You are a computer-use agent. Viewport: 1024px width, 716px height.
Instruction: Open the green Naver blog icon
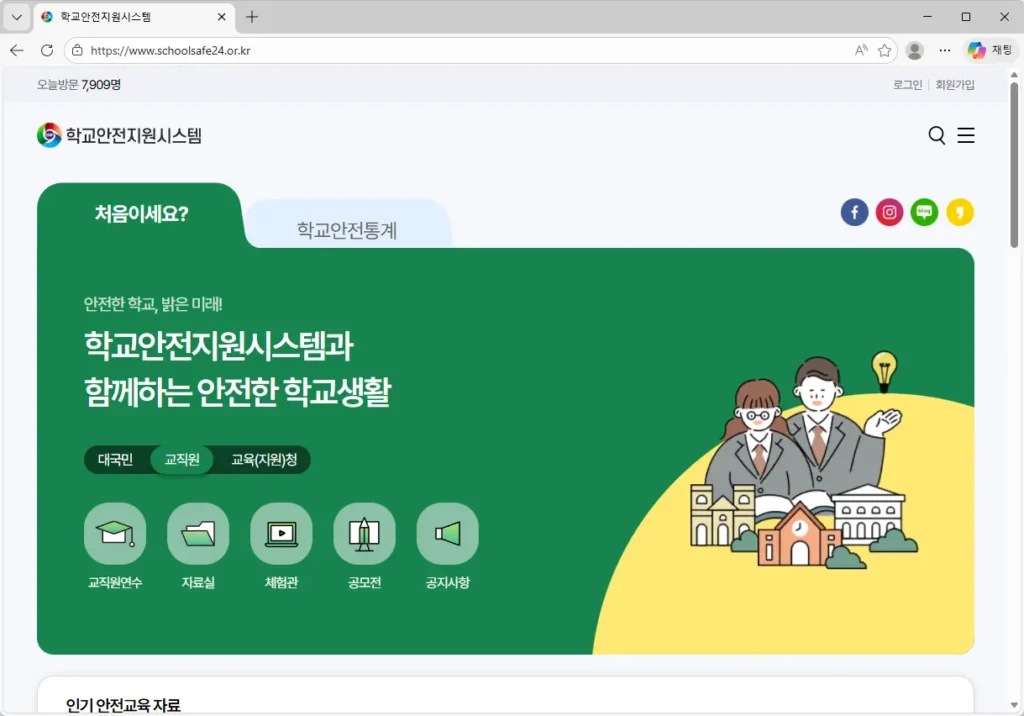click(924, 212)
